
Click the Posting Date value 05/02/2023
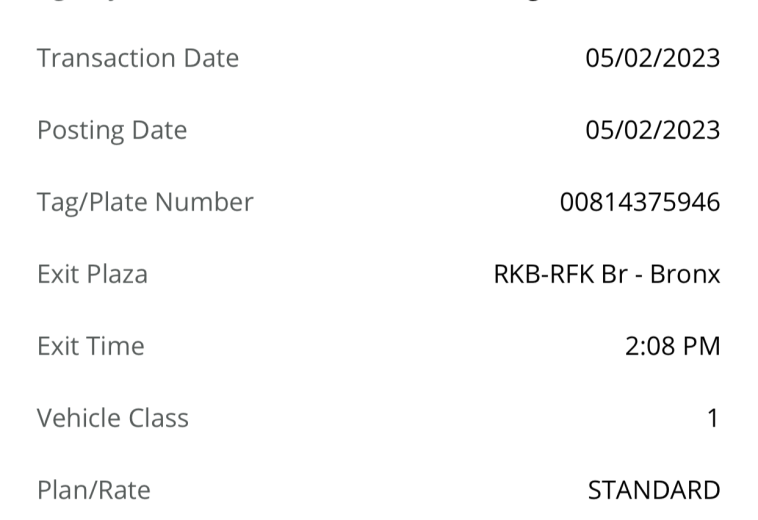click(653, 130)
